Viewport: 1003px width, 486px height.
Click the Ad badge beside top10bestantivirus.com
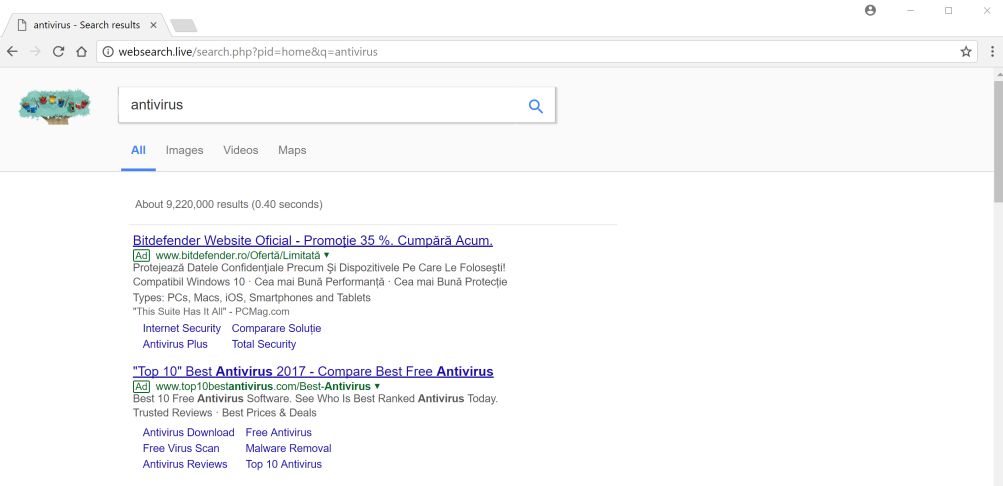(141, 386)
